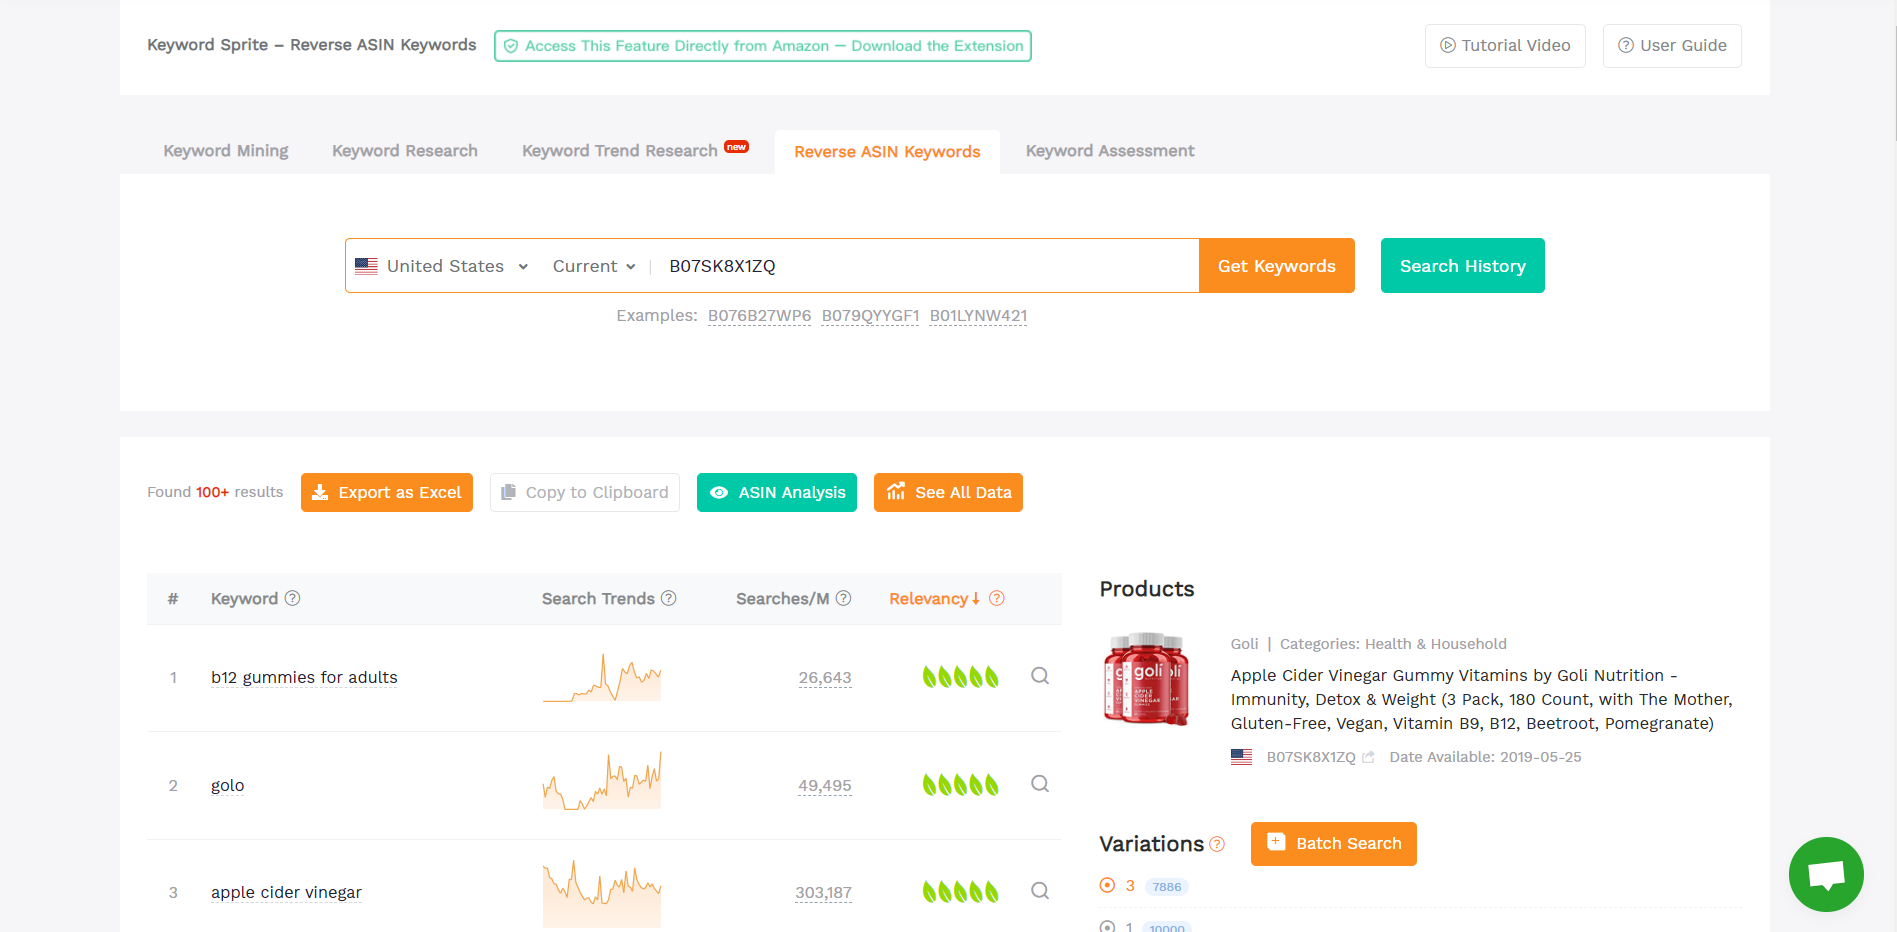Open the live chat widget
This screenshot has width=1897, height=932.
[1826, 874]
